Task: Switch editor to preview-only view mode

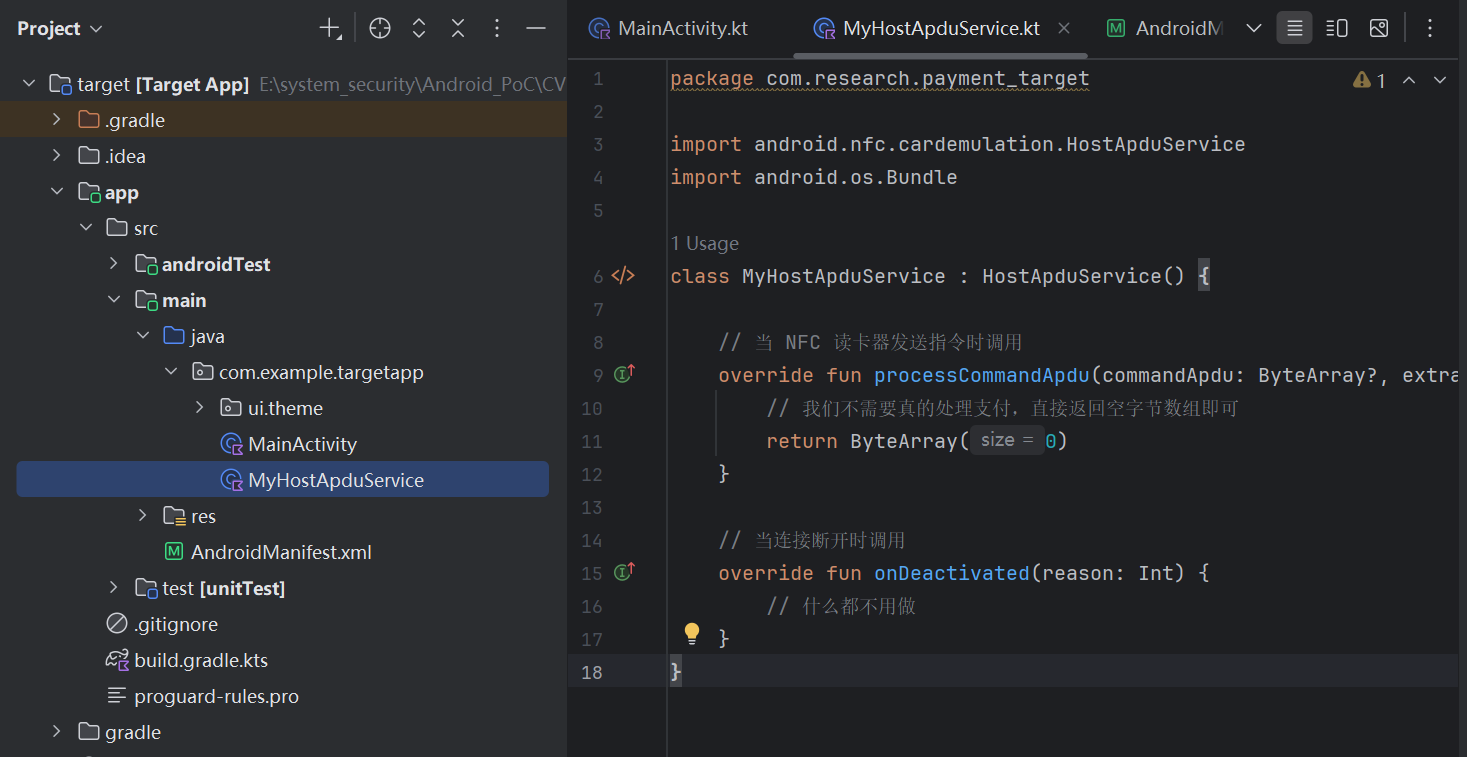Action: [x=1379, y=29]
